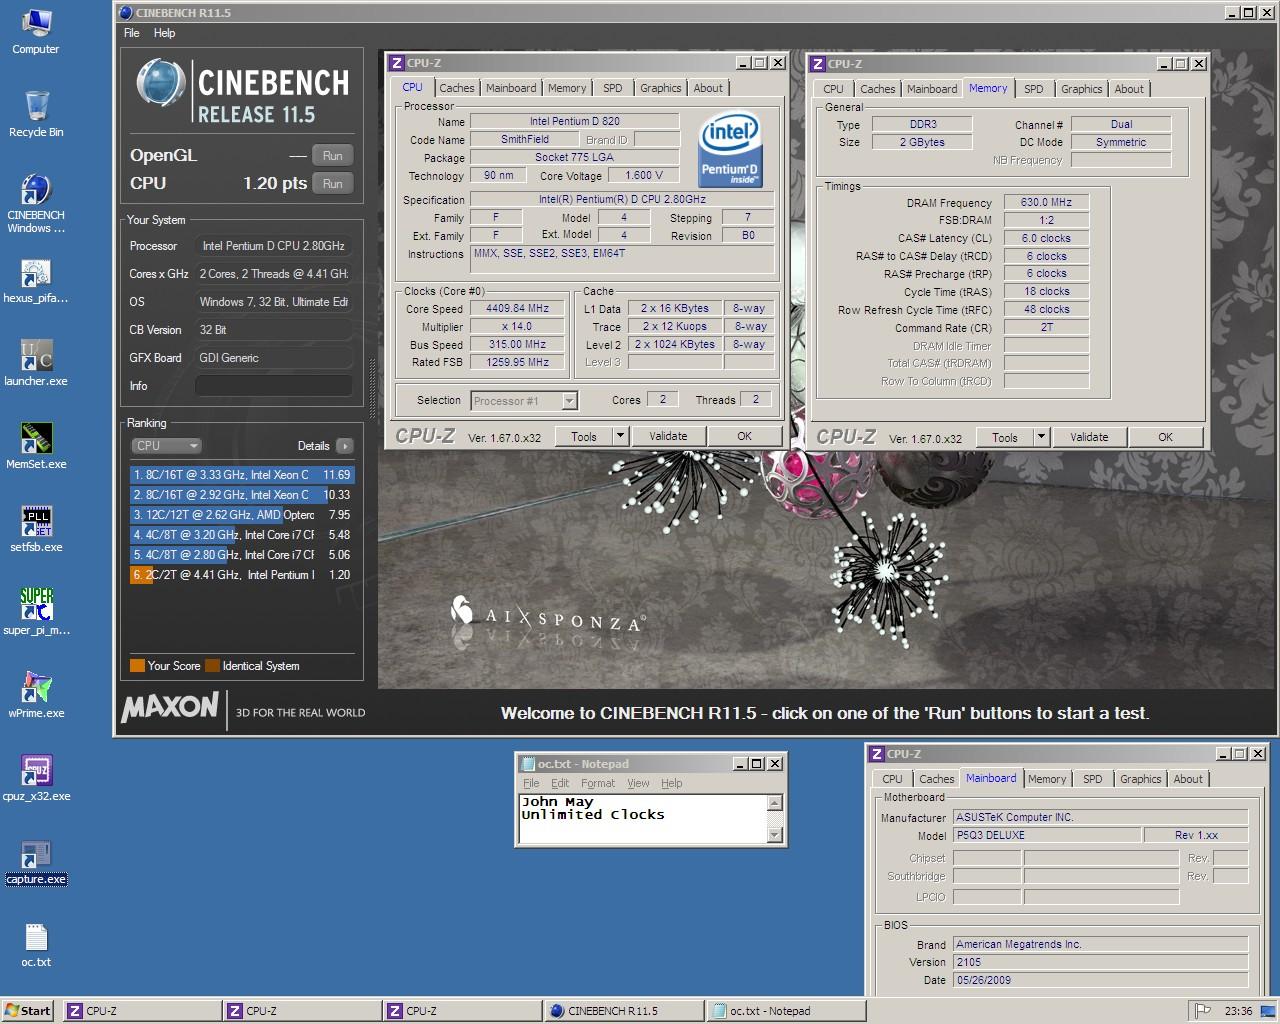Select the wPrime.exe desktop icon
This screenshot has height=1024, width=1280.
click(x=36, y=696)
